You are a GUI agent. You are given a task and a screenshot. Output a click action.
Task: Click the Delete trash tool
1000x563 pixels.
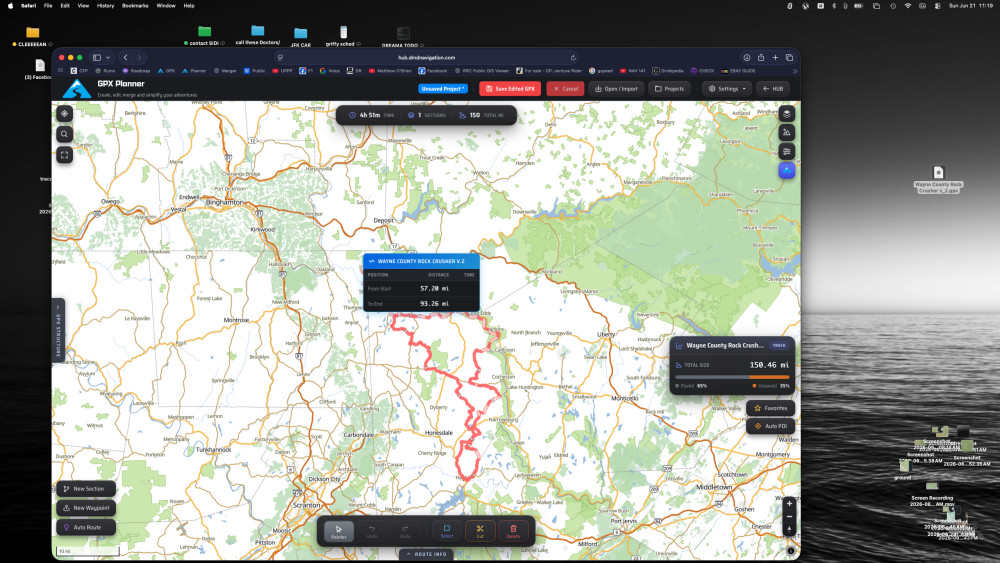tap(513, 531)
